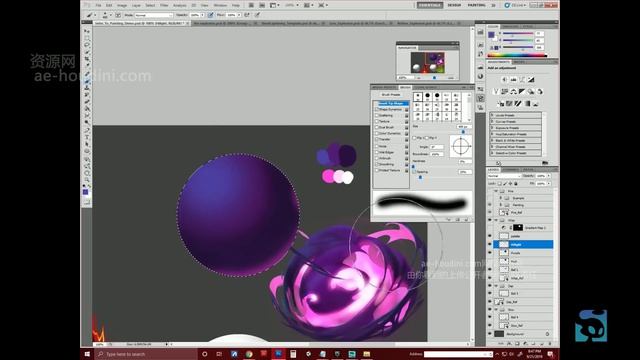Select the Move tool
This screenshot has width=640, height=360.
click(x=87, y=31)
